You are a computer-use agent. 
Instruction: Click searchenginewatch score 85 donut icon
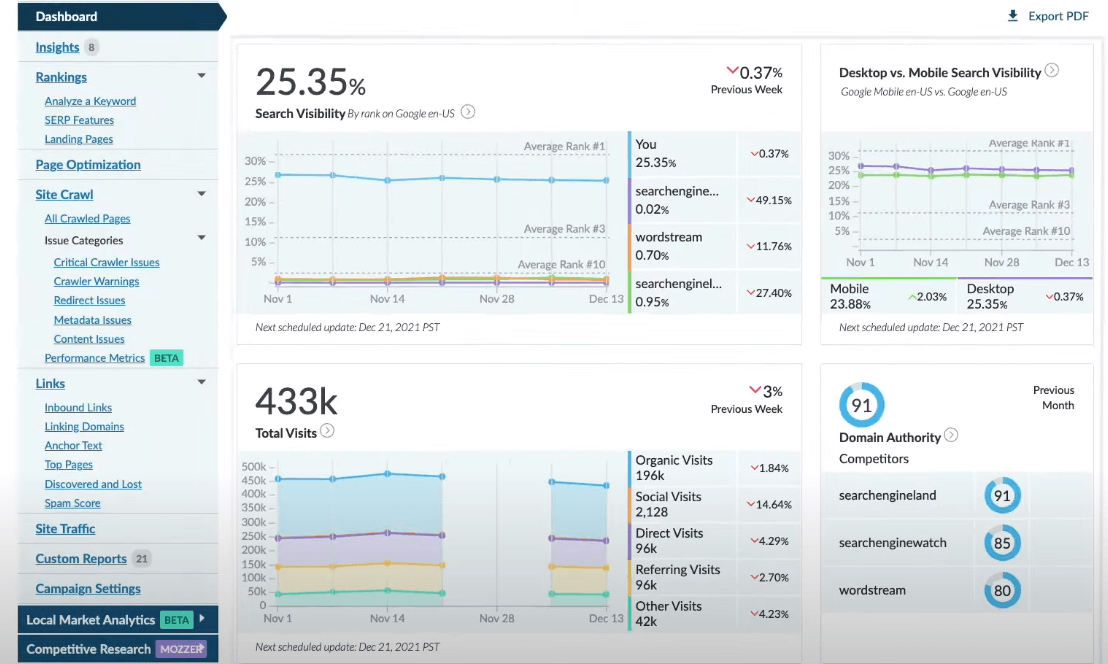click(1002, 543)
